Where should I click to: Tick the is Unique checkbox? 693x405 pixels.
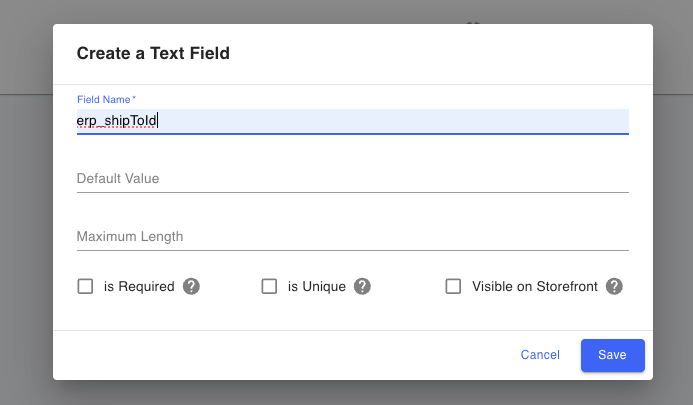point(269,286)
